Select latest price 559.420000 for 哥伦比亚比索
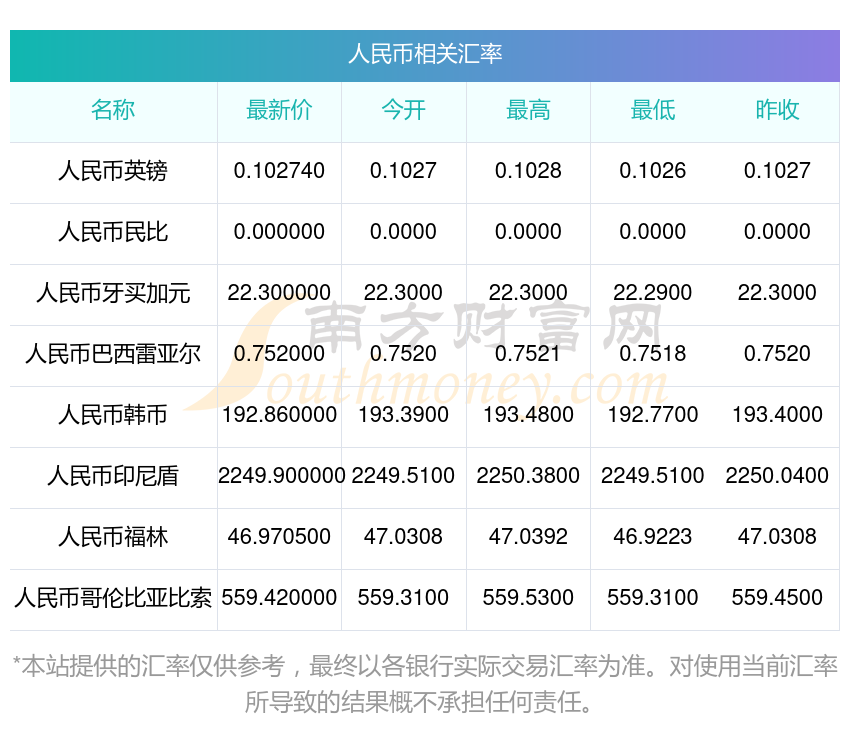Image resolution: width=850 pixels, height=733 pixels. (x=279, y=598)
